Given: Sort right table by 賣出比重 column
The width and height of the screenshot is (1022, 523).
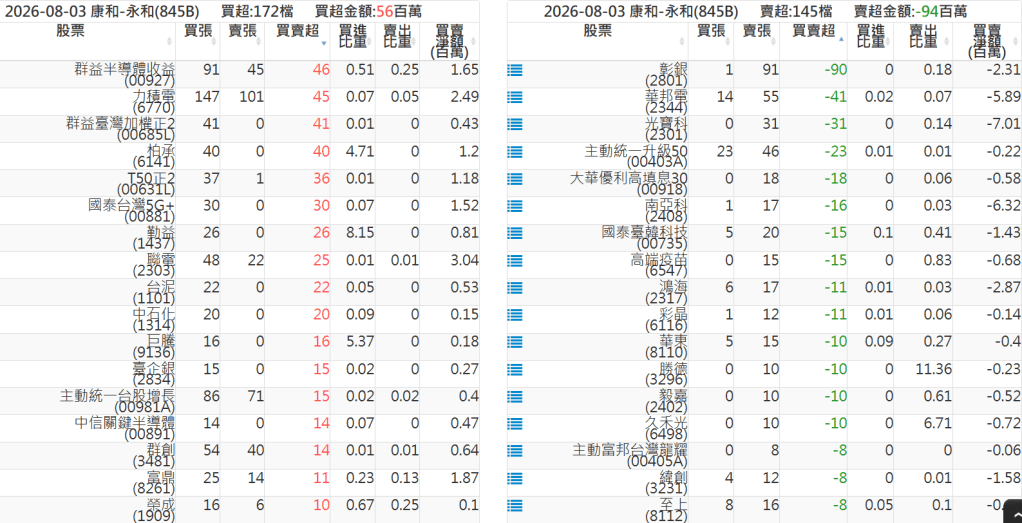Looking at the screenshot, I should [923, 42].
